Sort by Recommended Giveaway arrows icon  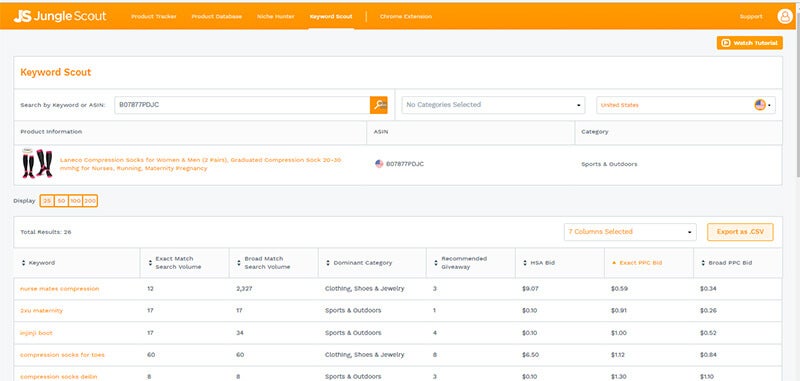436,263
